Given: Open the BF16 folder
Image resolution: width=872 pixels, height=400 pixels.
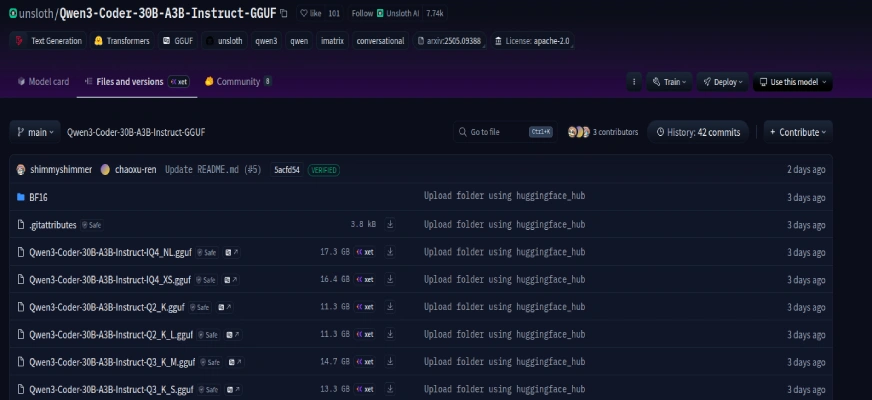Looking at the screenshot, I should (x=38, y=197).
